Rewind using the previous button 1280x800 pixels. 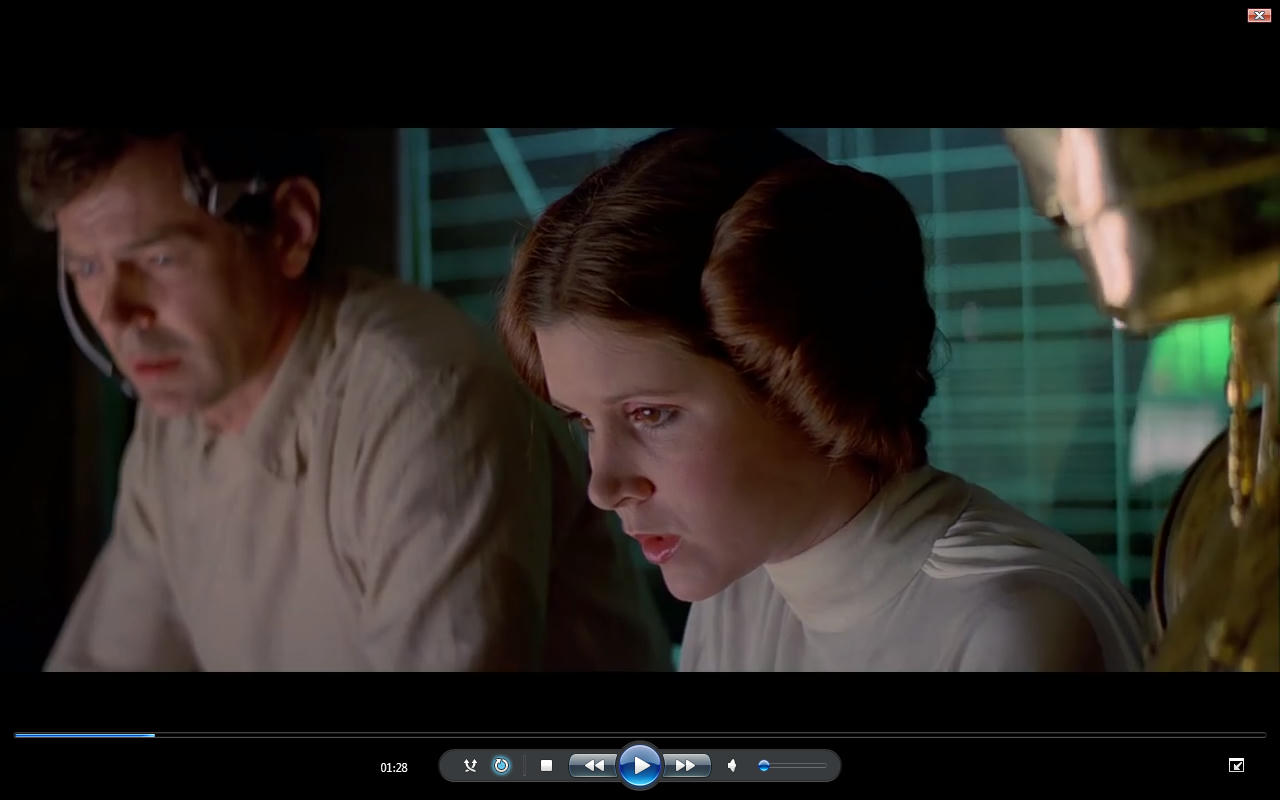[x=593, y=766]
